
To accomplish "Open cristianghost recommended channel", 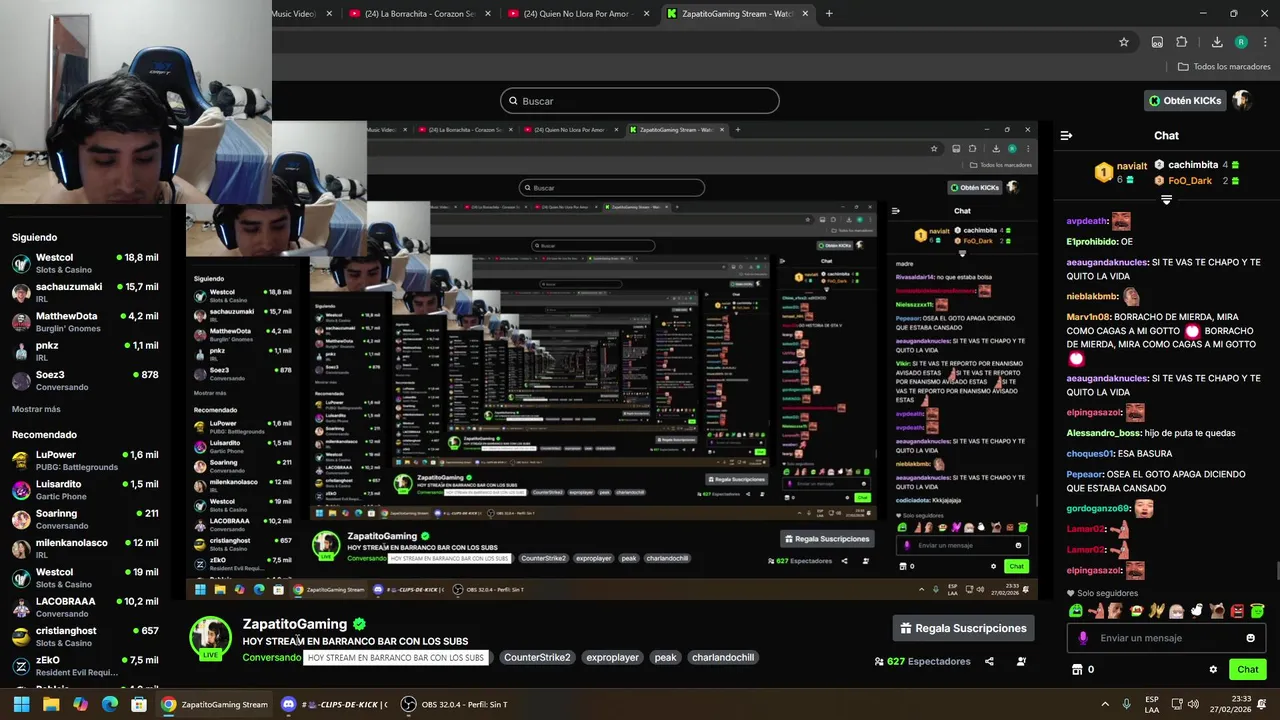I will 85,637.
